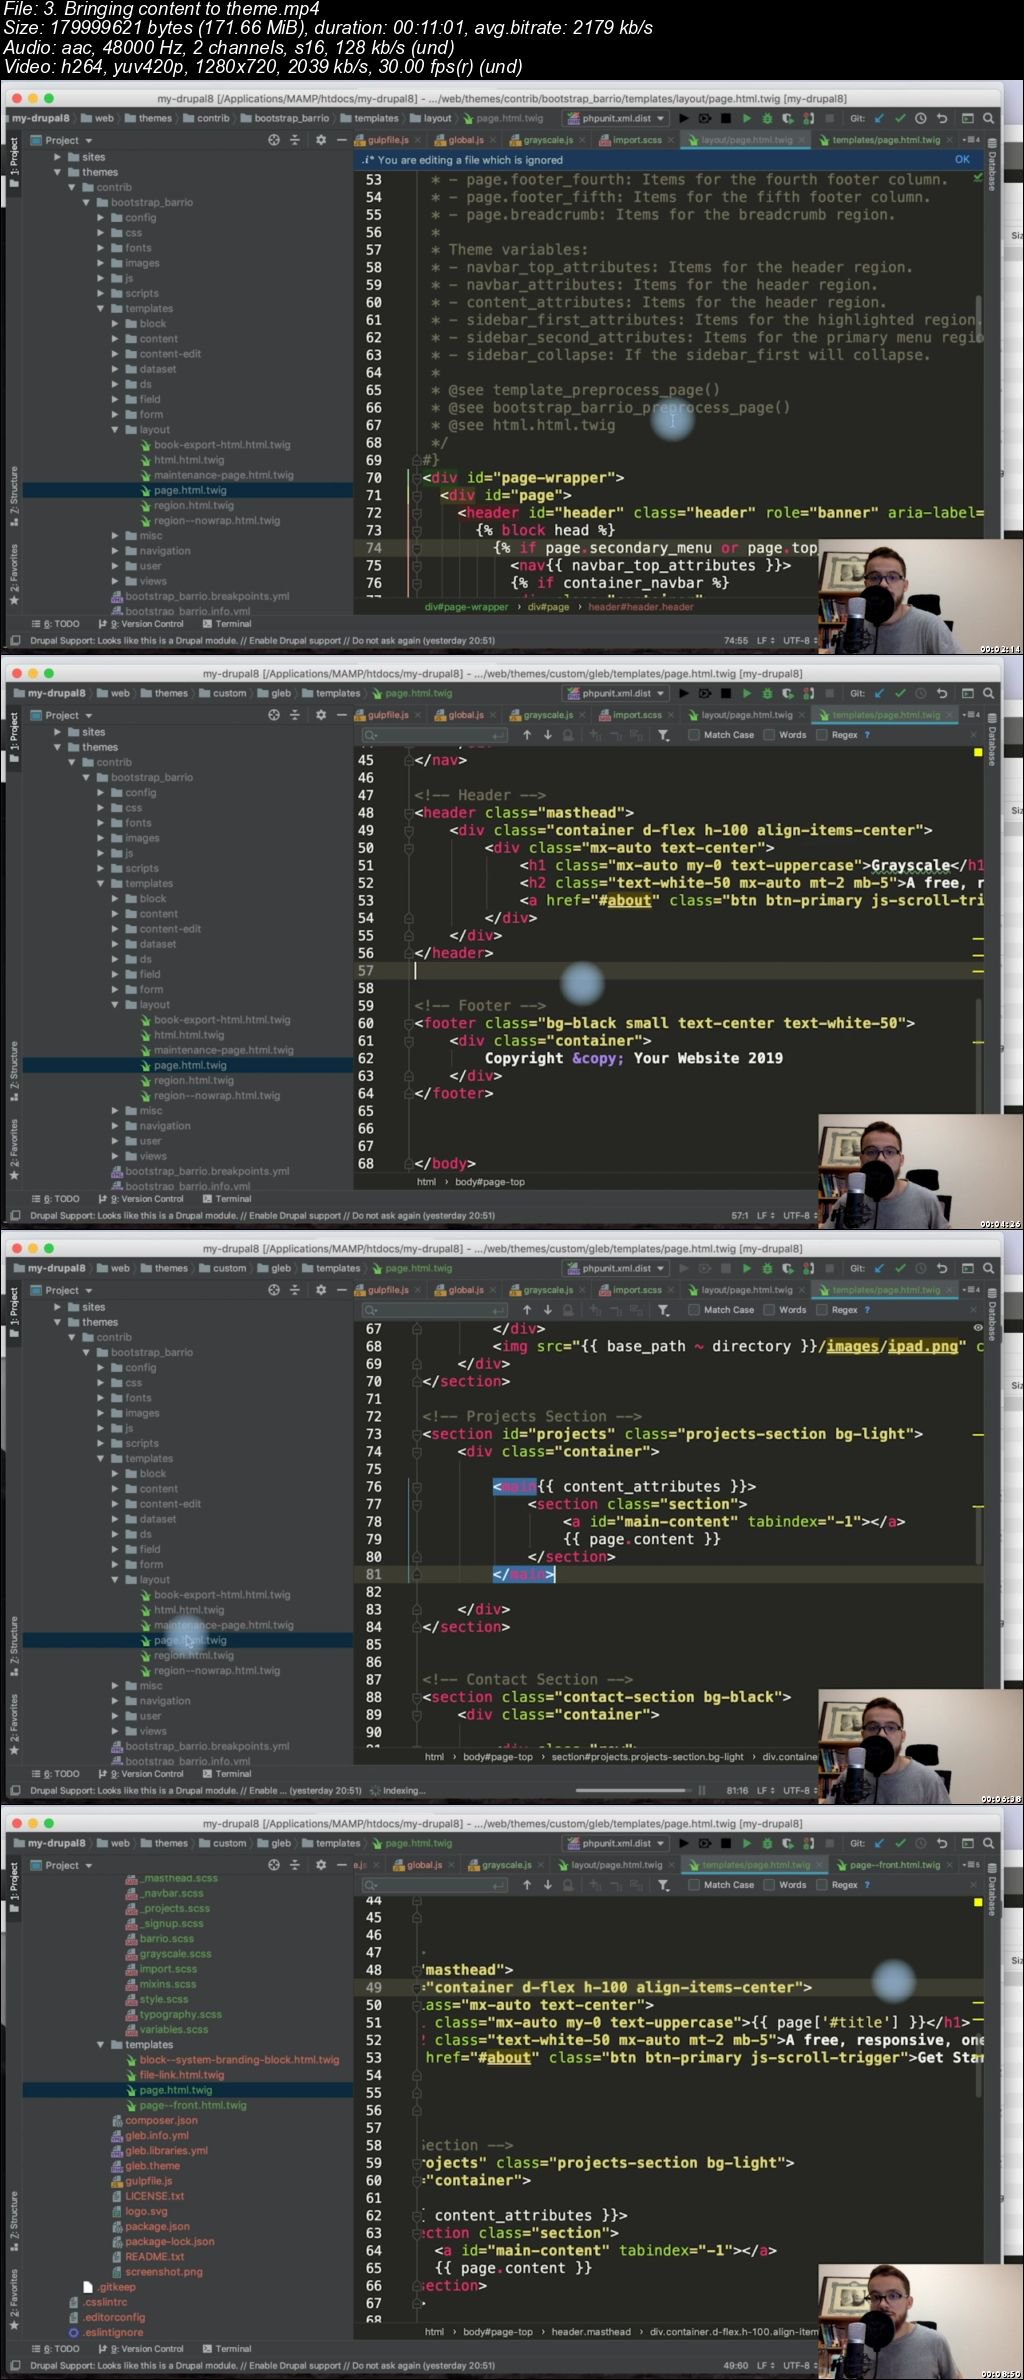The image size is (1024, 2380).
Task: Open Git history clock icon in the second frame
Action: [921, 693]
